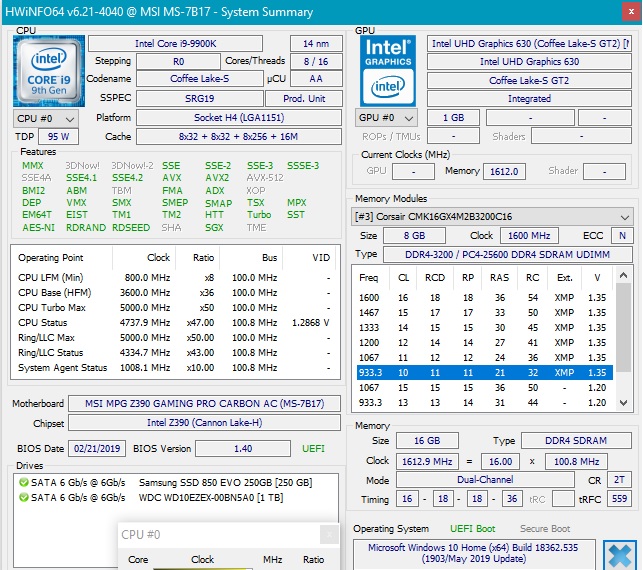Click the Windows 10 Home operating system field
The width and height of the screenshot is (643, 570).
coord(473,554)
